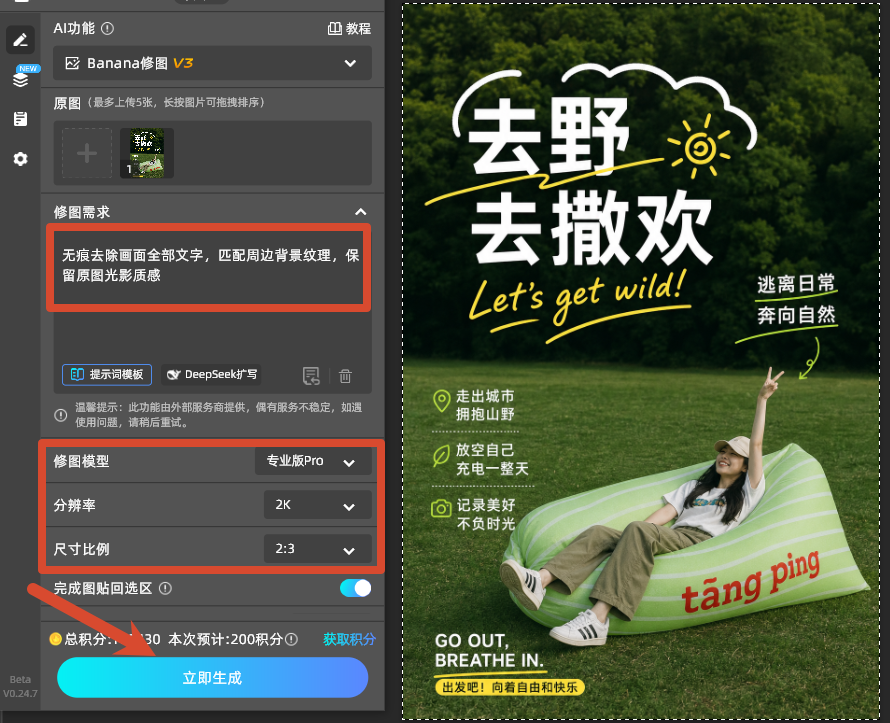Open the 教程 tutorial link

(x=349, y=28)
